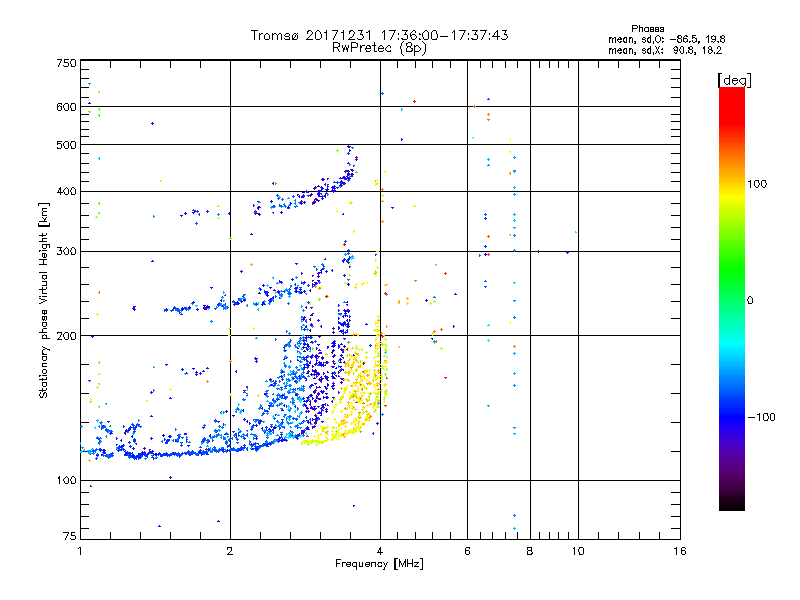Screen dimensions: 800x600
Task: Click the plot title 'Tromsø 20171231 17:36:00-17:37:43'
Action: [x=379, y=35]
